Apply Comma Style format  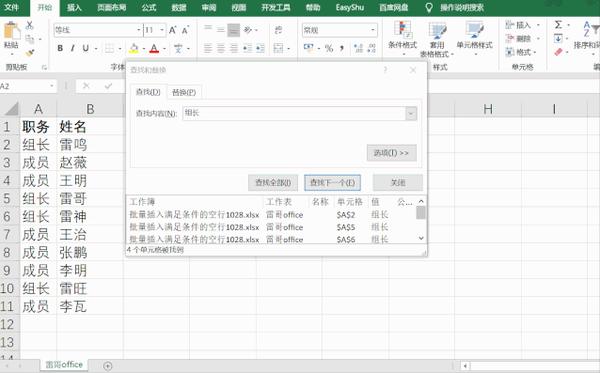tap(342, 48)
